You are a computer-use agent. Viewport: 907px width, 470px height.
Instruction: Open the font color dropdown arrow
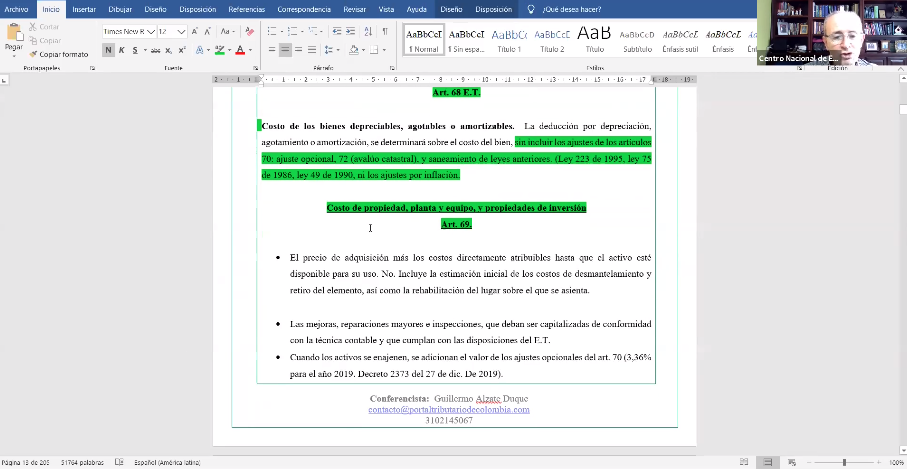(250, 50)
